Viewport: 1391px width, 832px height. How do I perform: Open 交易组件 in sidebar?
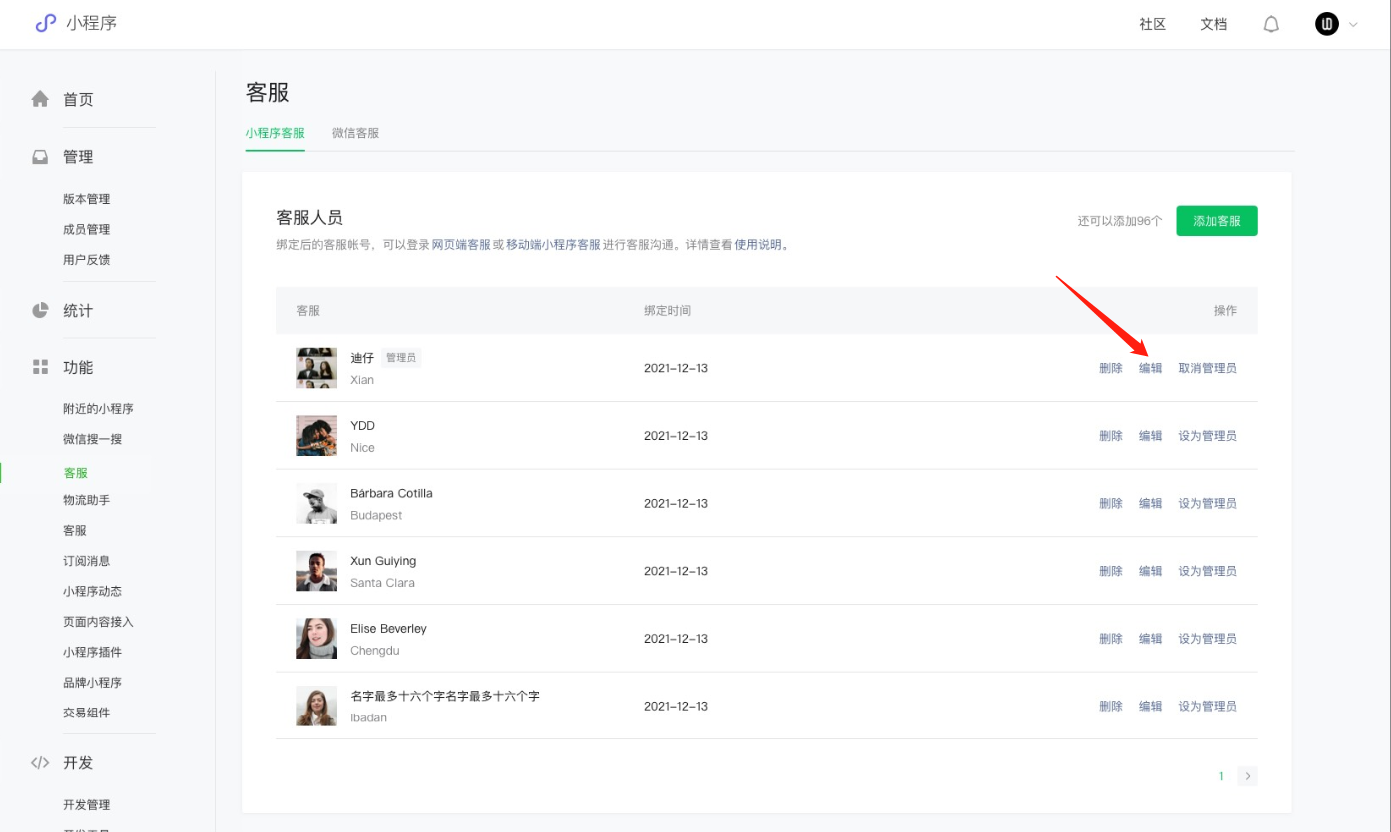coord(86,713)
